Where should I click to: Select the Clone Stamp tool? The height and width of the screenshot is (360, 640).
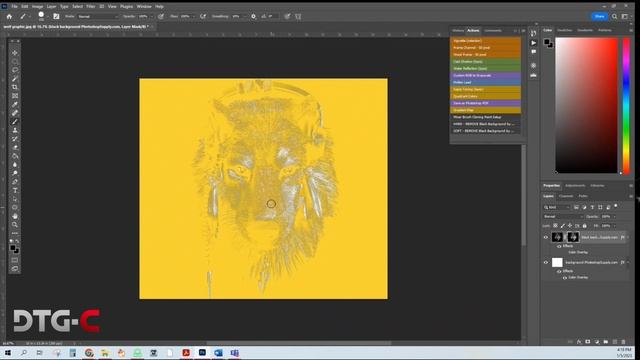[15, 130]
